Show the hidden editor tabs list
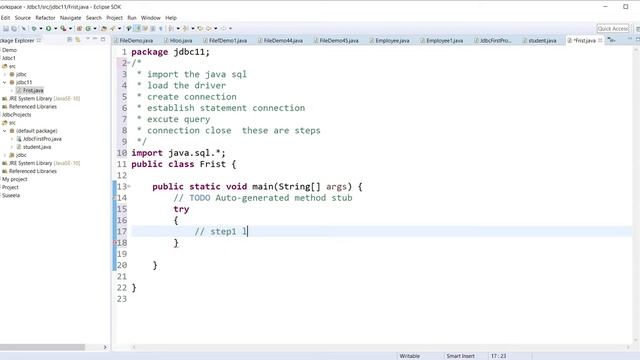Image resolution: width=640 pixels, height=360 pixels. [611, 40]
